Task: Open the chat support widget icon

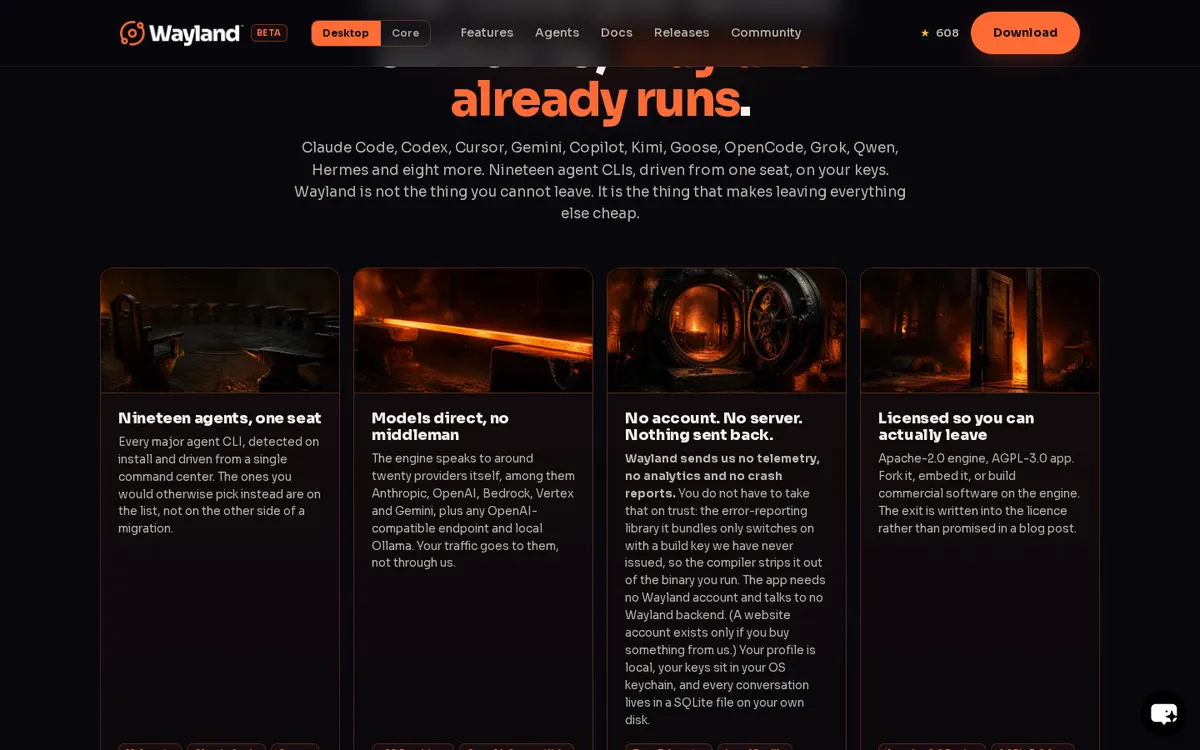Action: point(1164,714)
